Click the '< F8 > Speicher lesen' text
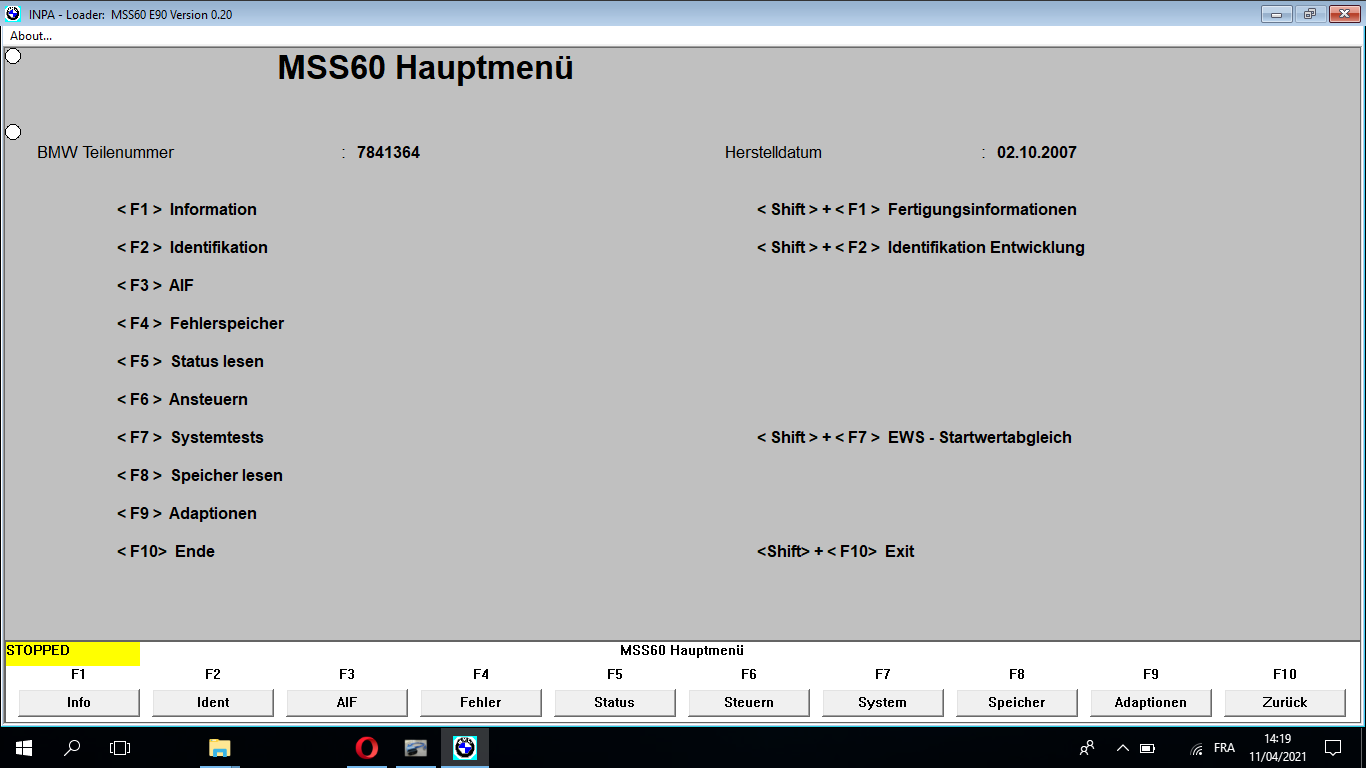This screenshot has height=768, width=1366. point(200,475)
